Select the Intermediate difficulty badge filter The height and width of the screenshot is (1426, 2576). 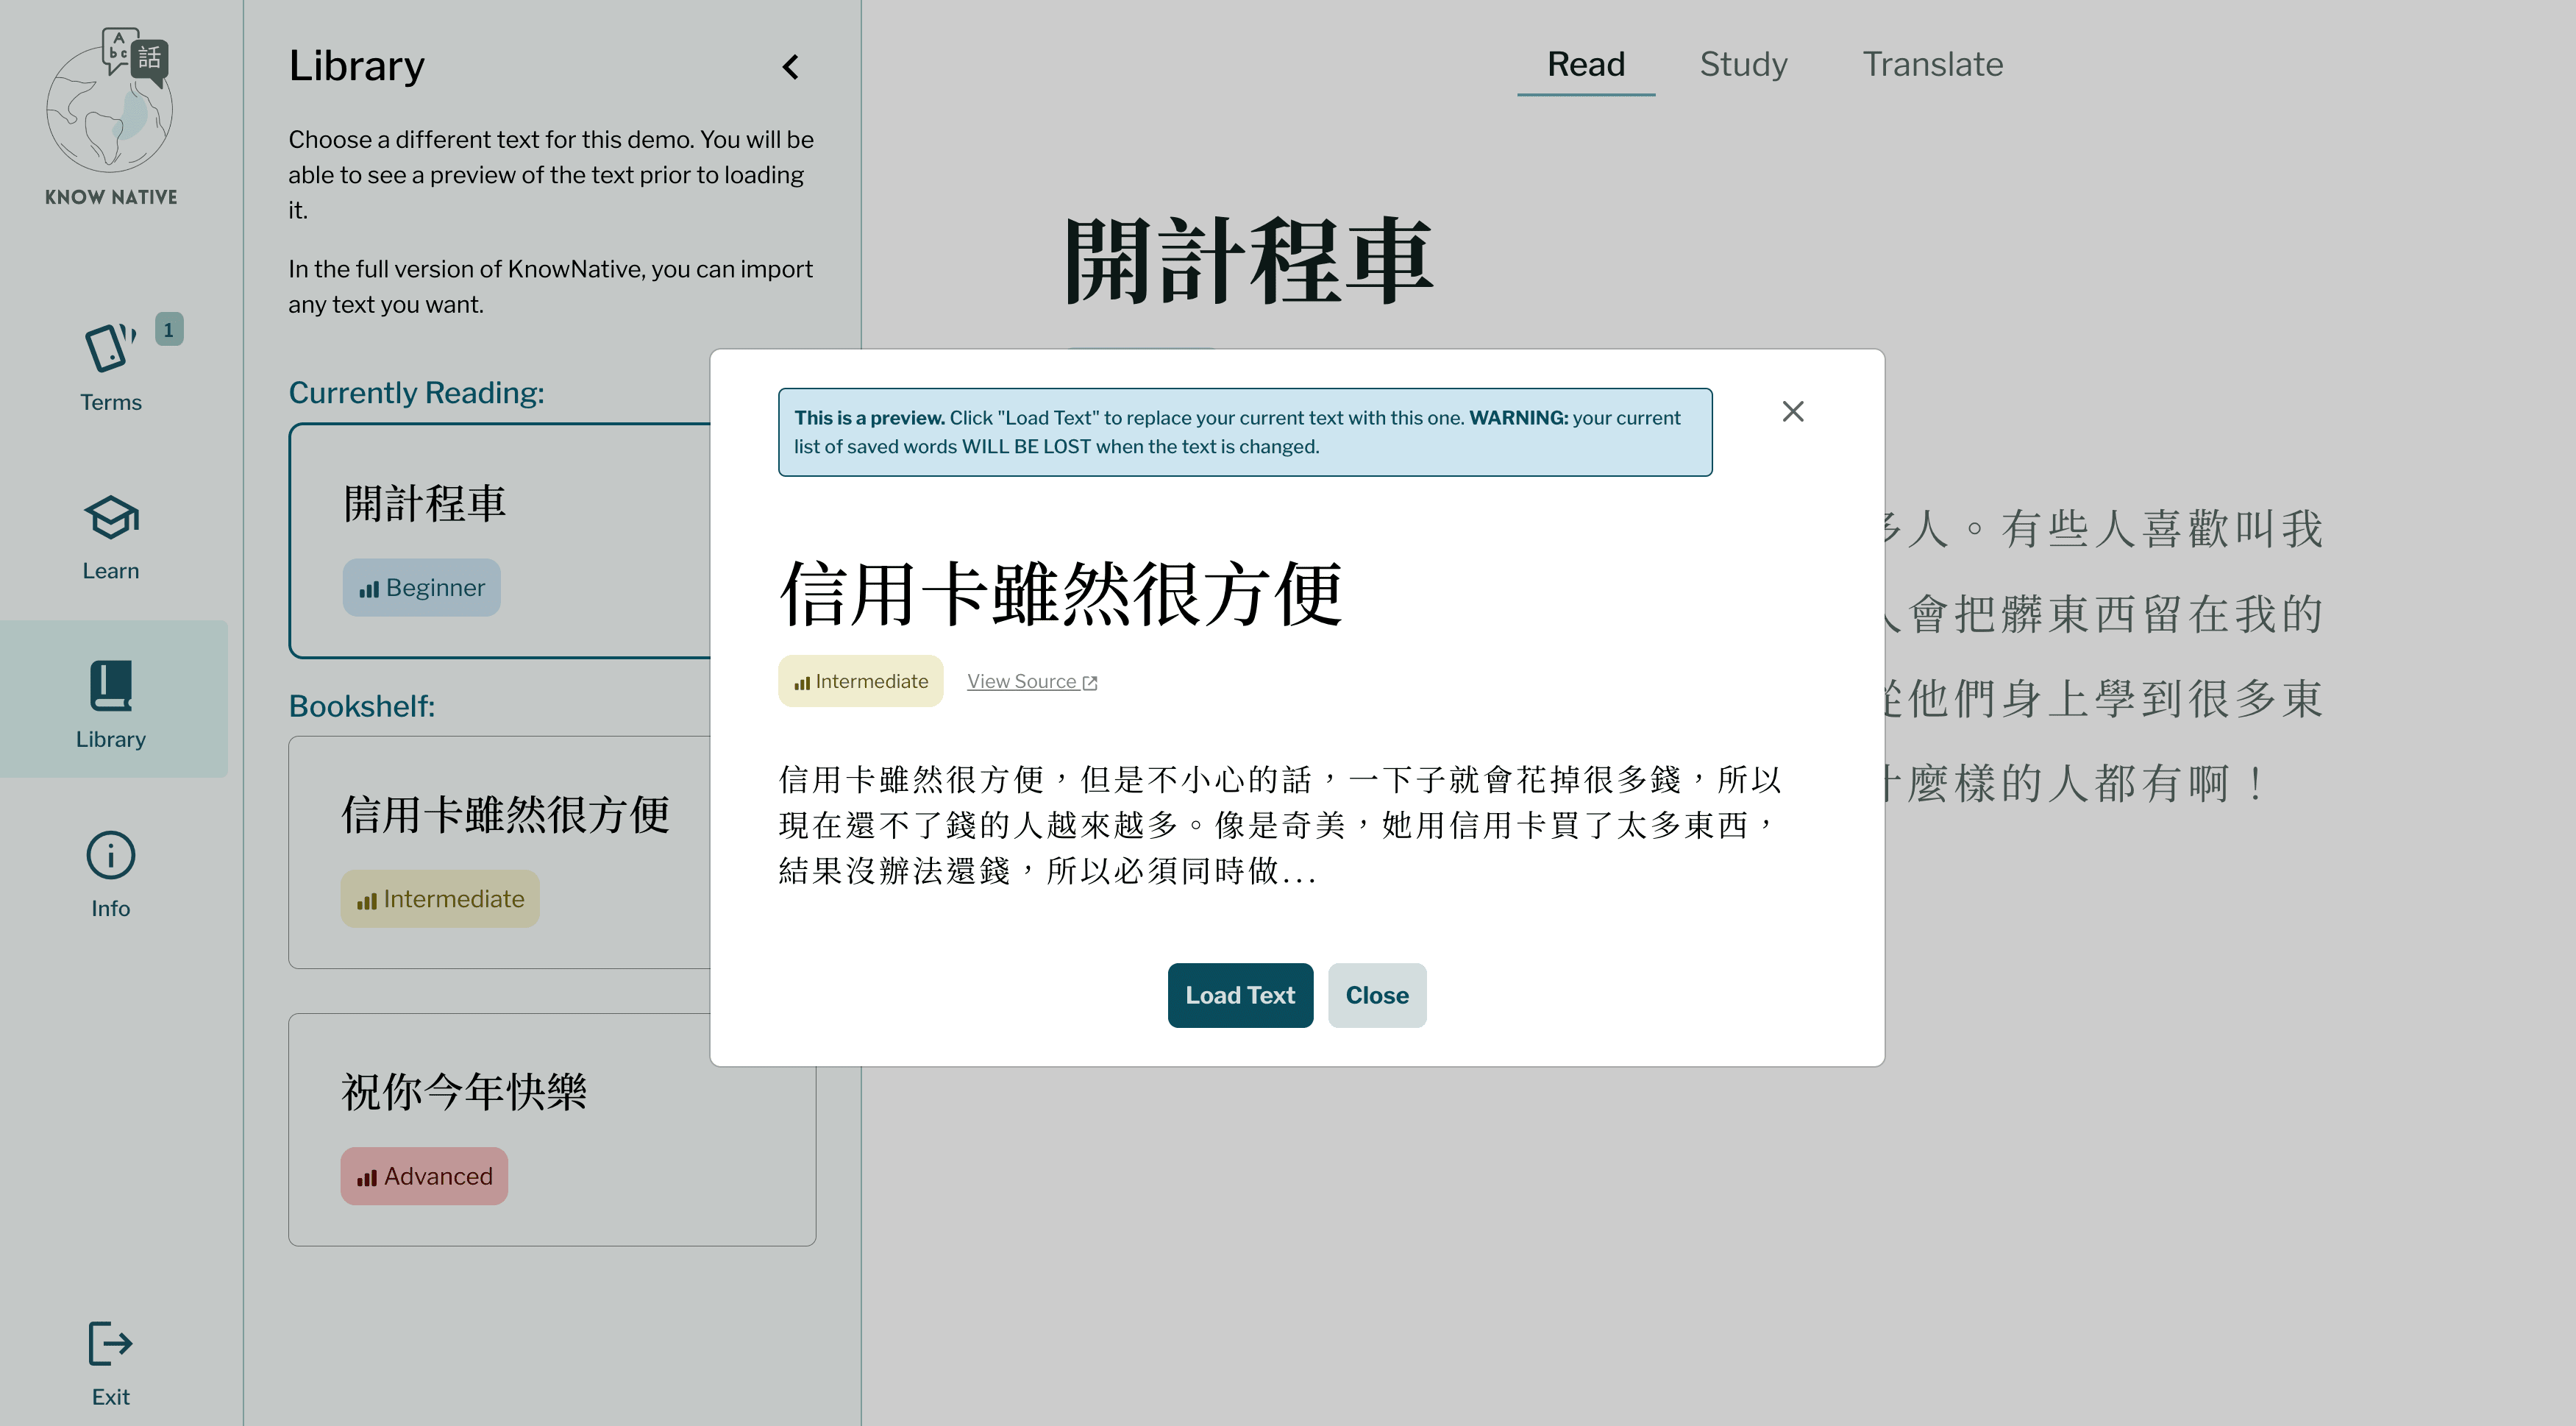[442, 898]
